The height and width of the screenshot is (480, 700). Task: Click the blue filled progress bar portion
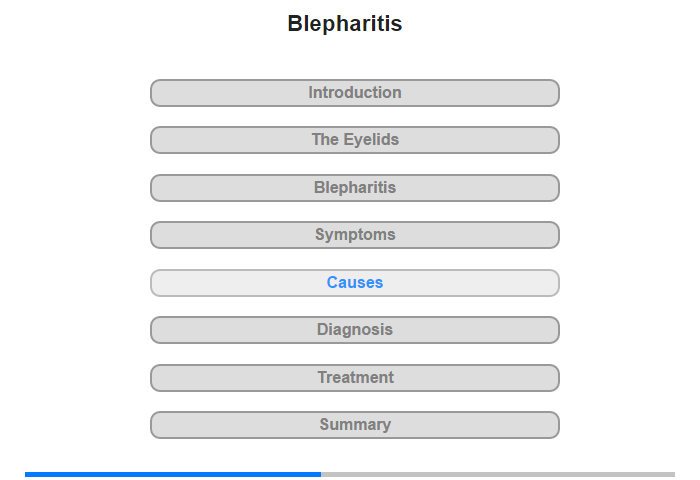click(x=170, y=474)
